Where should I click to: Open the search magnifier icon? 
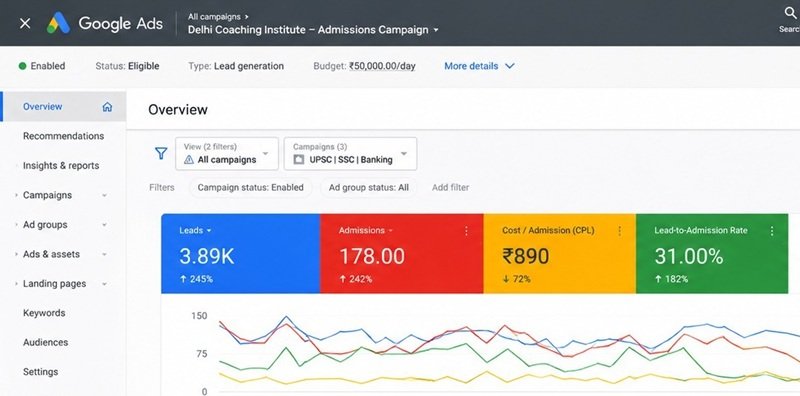[790, 14]
